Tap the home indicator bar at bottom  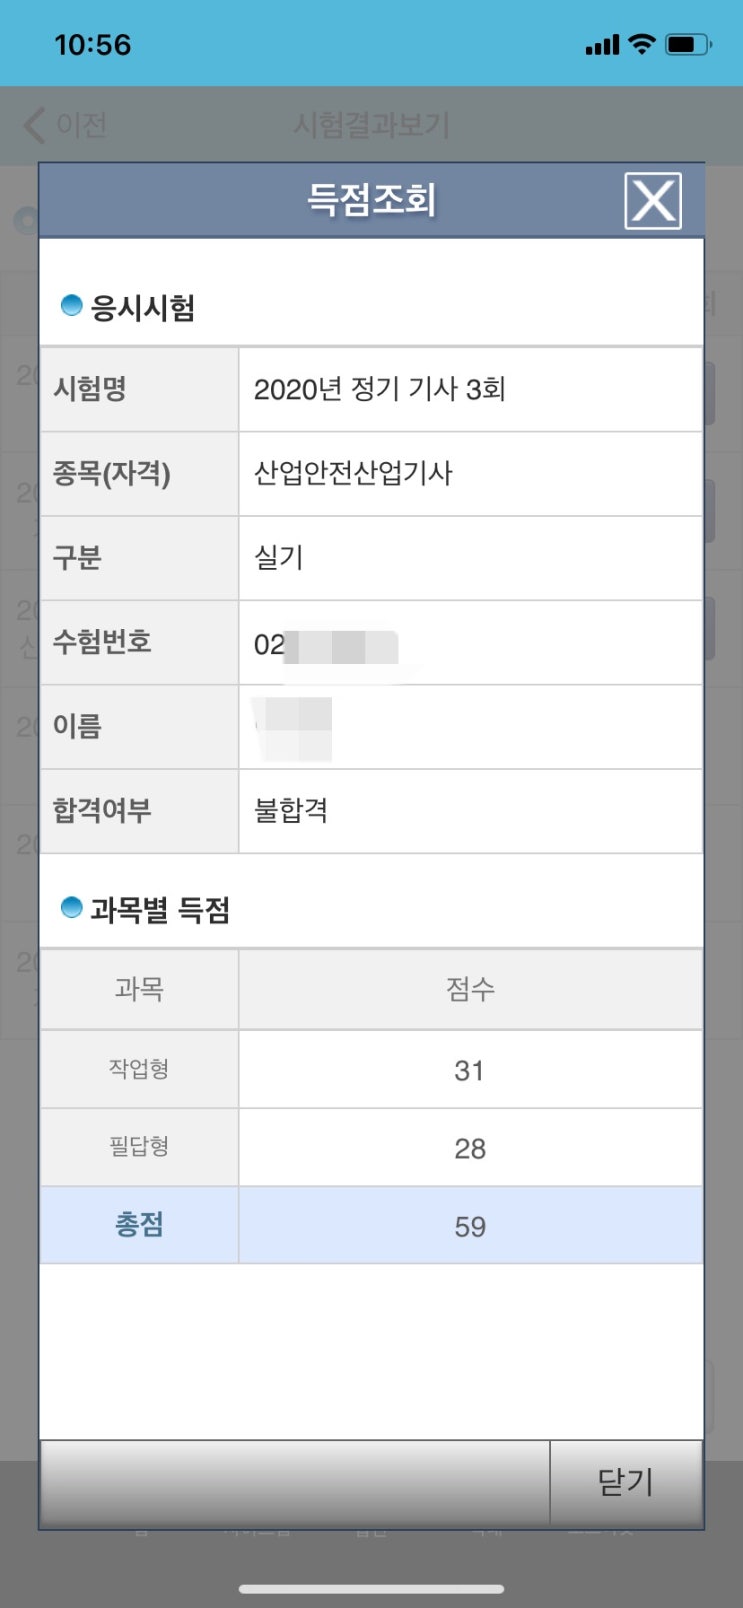(x=371, y=1588)
